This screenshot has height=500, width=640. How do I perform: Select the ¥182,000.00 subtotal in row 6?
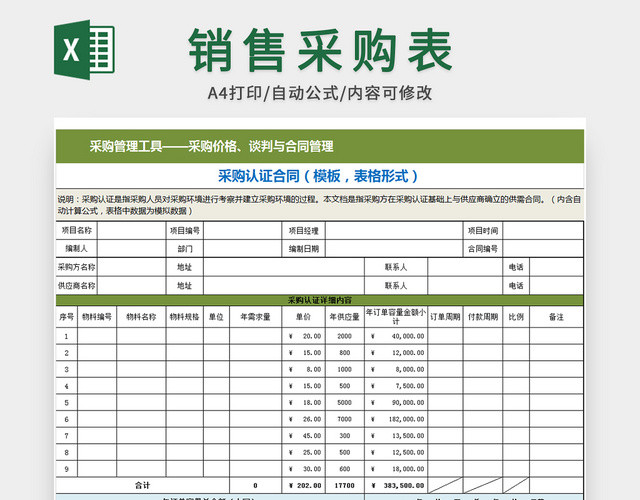click(396, 419)
